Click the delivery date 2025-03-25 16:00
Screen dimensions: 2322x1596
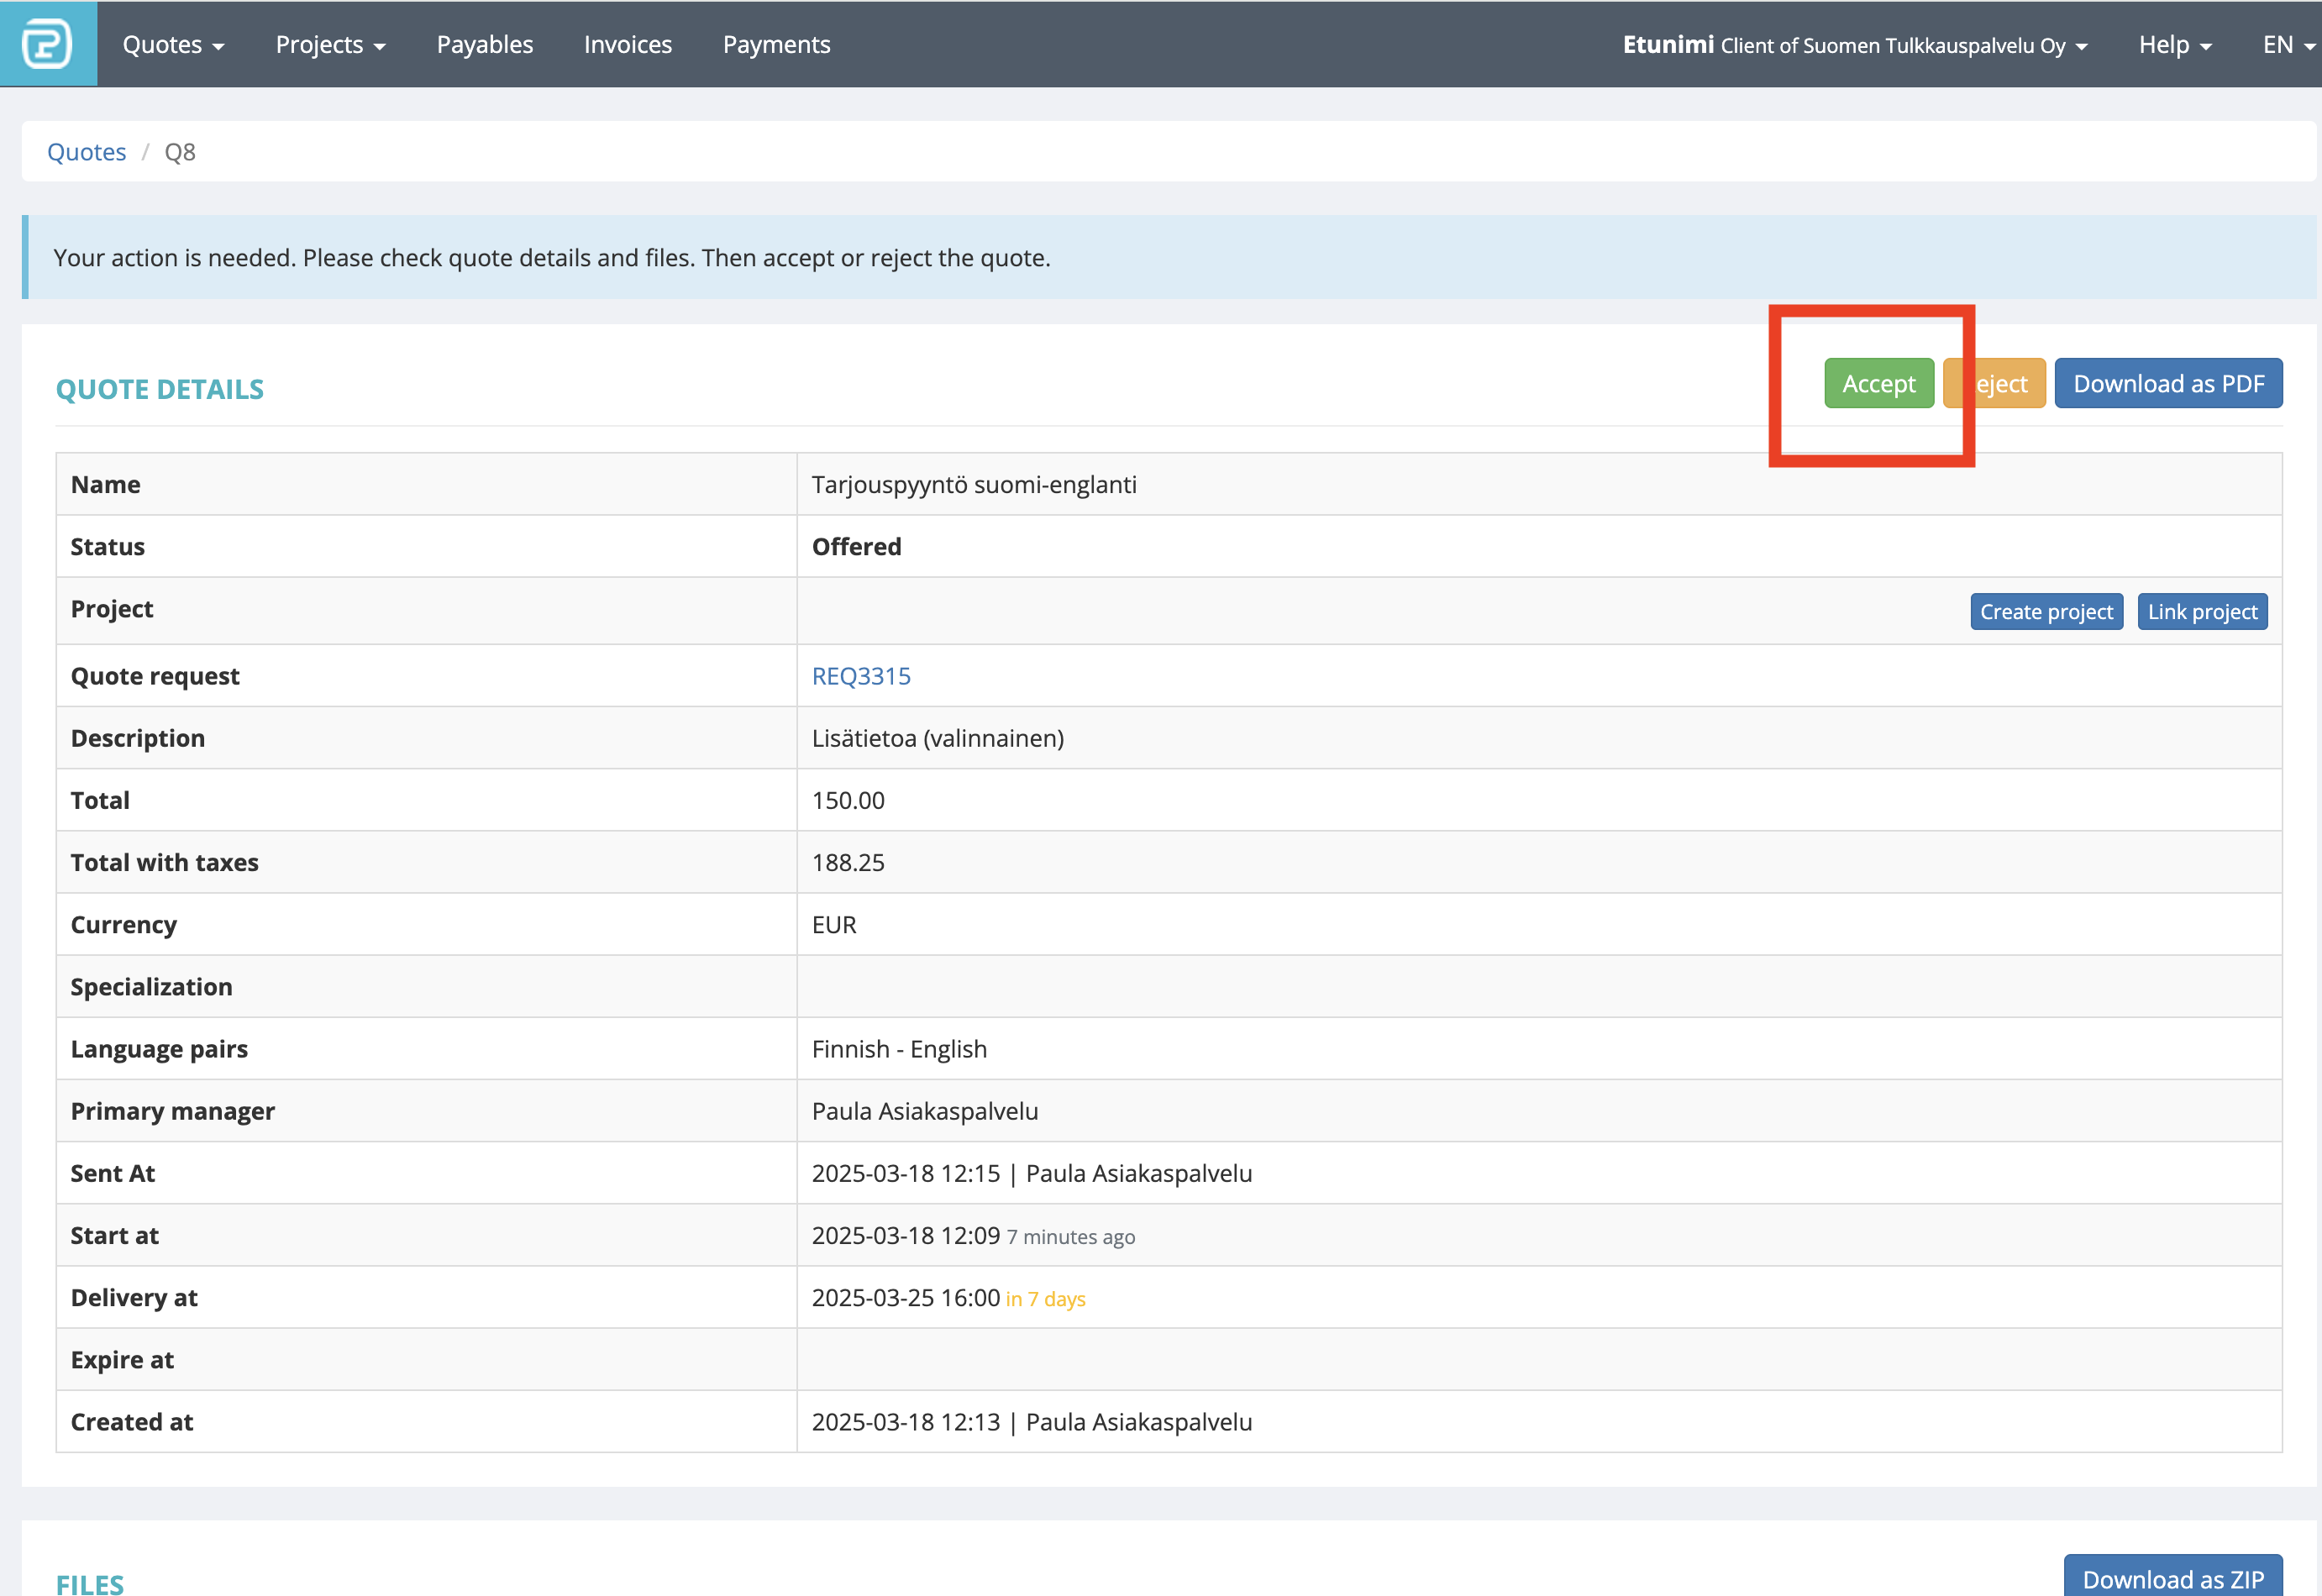point(906,1298)
